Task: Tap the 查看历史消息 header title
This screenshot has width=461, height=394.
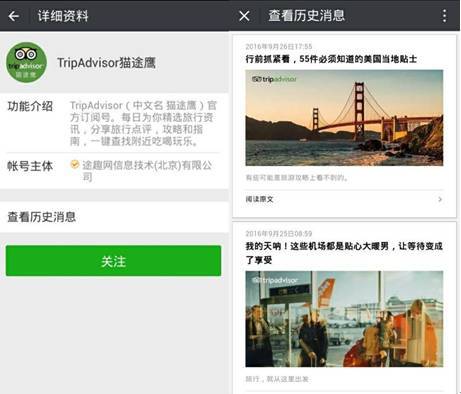Action: (306, 16)
